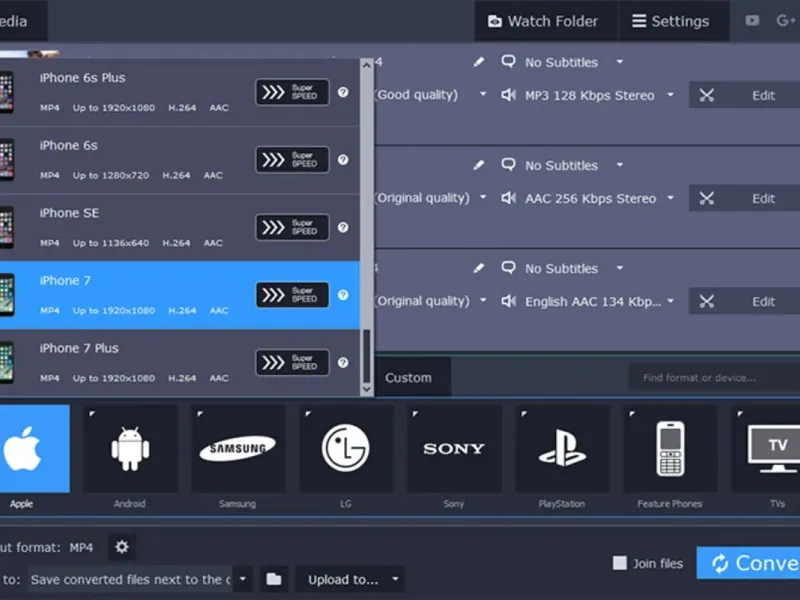Click pencil rename icon for first file
This screenshot has height=600, width=800.
coord(478,62)
